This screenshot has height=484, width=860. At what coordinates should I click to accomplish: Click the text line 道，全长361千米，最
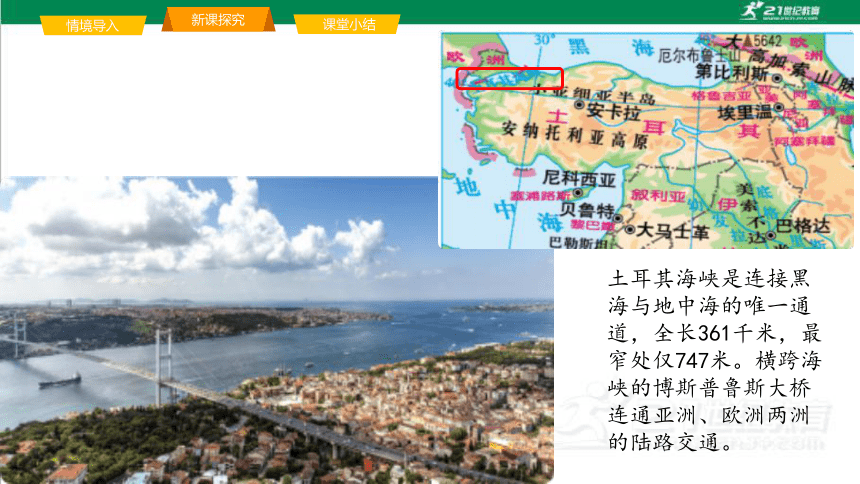click(x=715, y=334)
